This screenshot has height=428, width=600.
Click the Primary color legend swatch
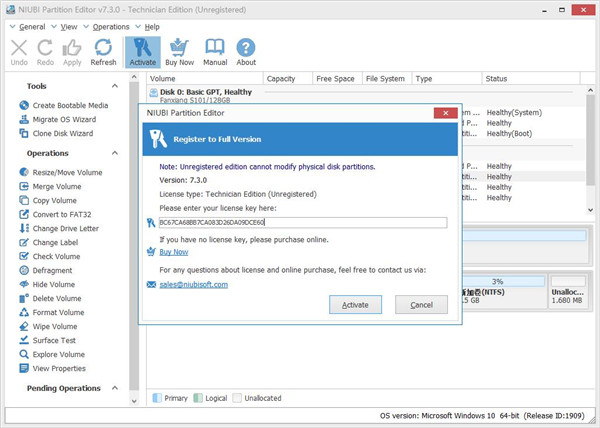coord(157,397)
